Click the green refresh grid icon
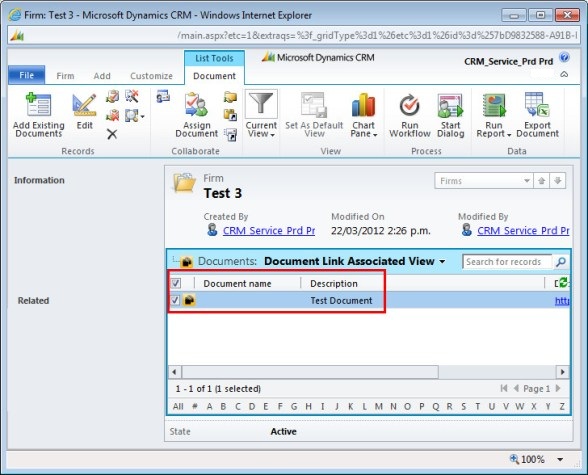This screenshot has height=475, width=588. tap(563, 283)
